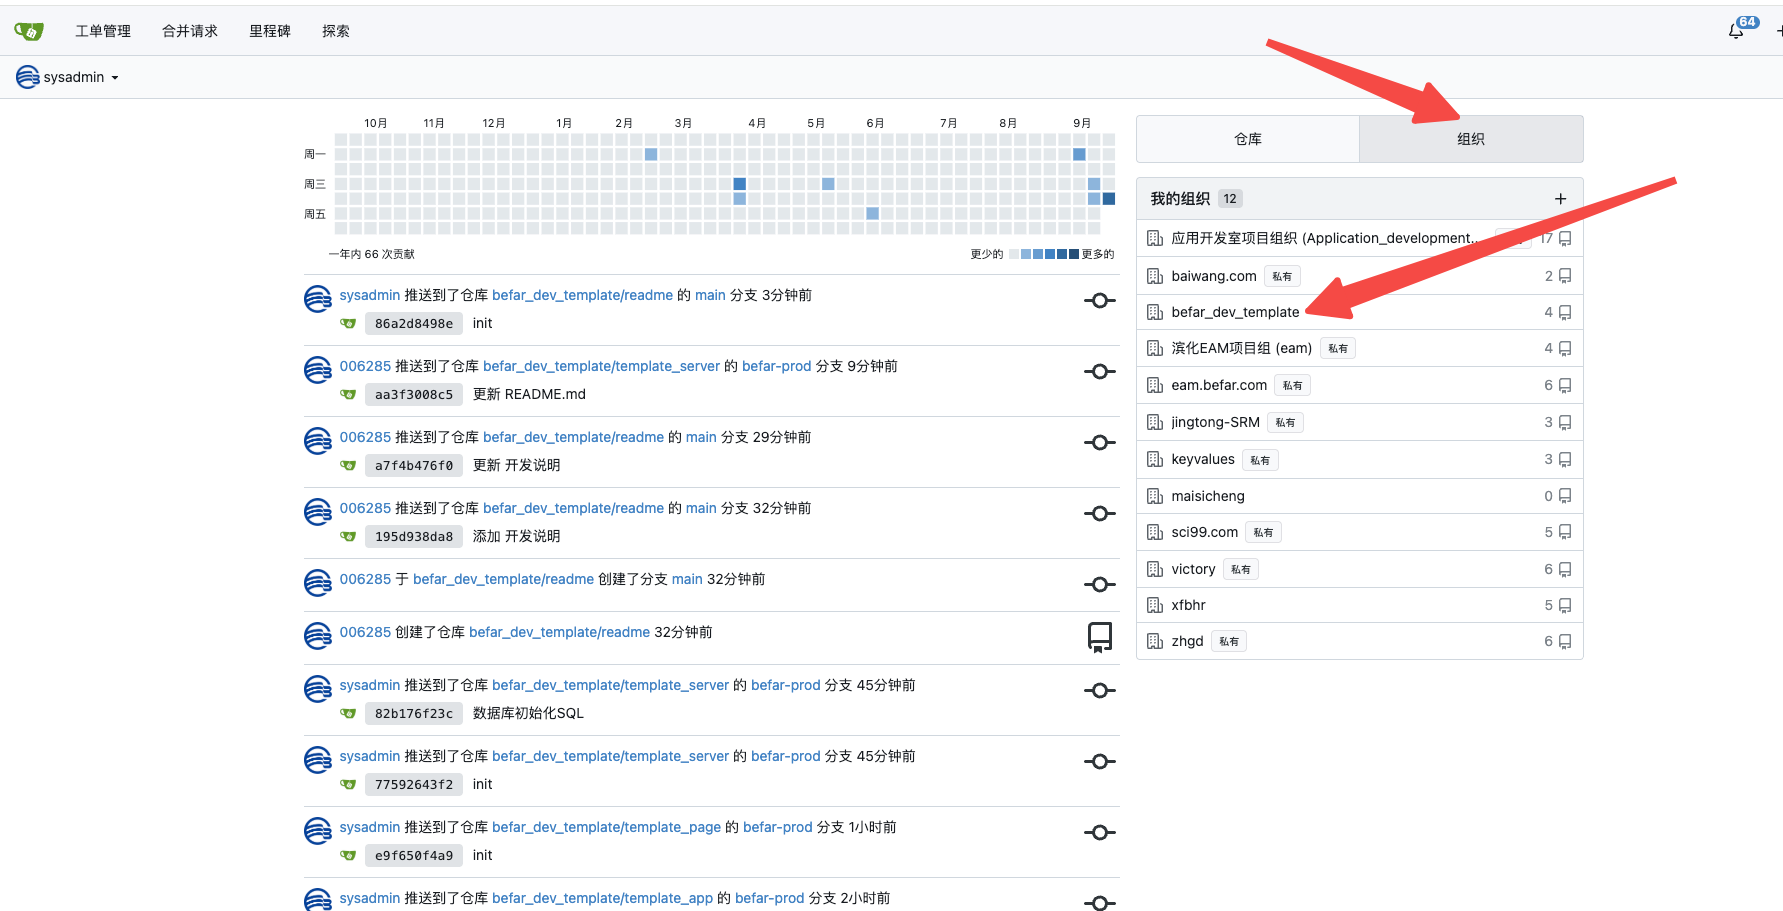Click the 12 count badge beside 我的组织
The width and height of the screenshot is (1783, 911).
[1230, 199]
